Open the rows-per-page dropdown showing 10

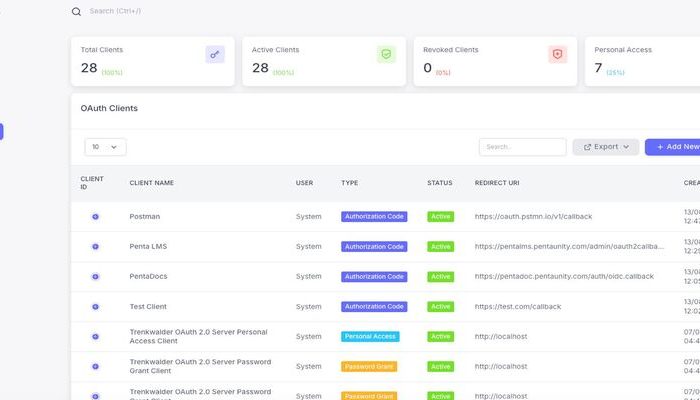click(105, 147)
